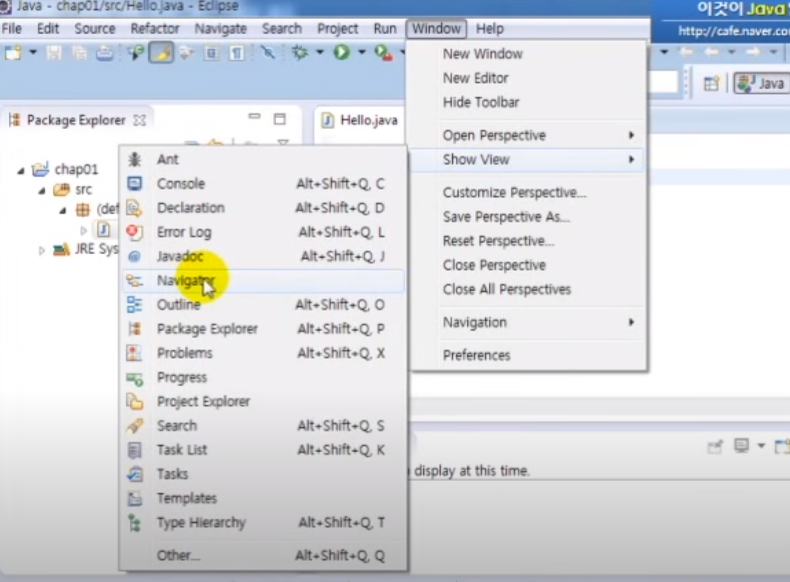Open Preferences from Window menu
This screenshot has height=582, width=790.
[x=527, y=355]
